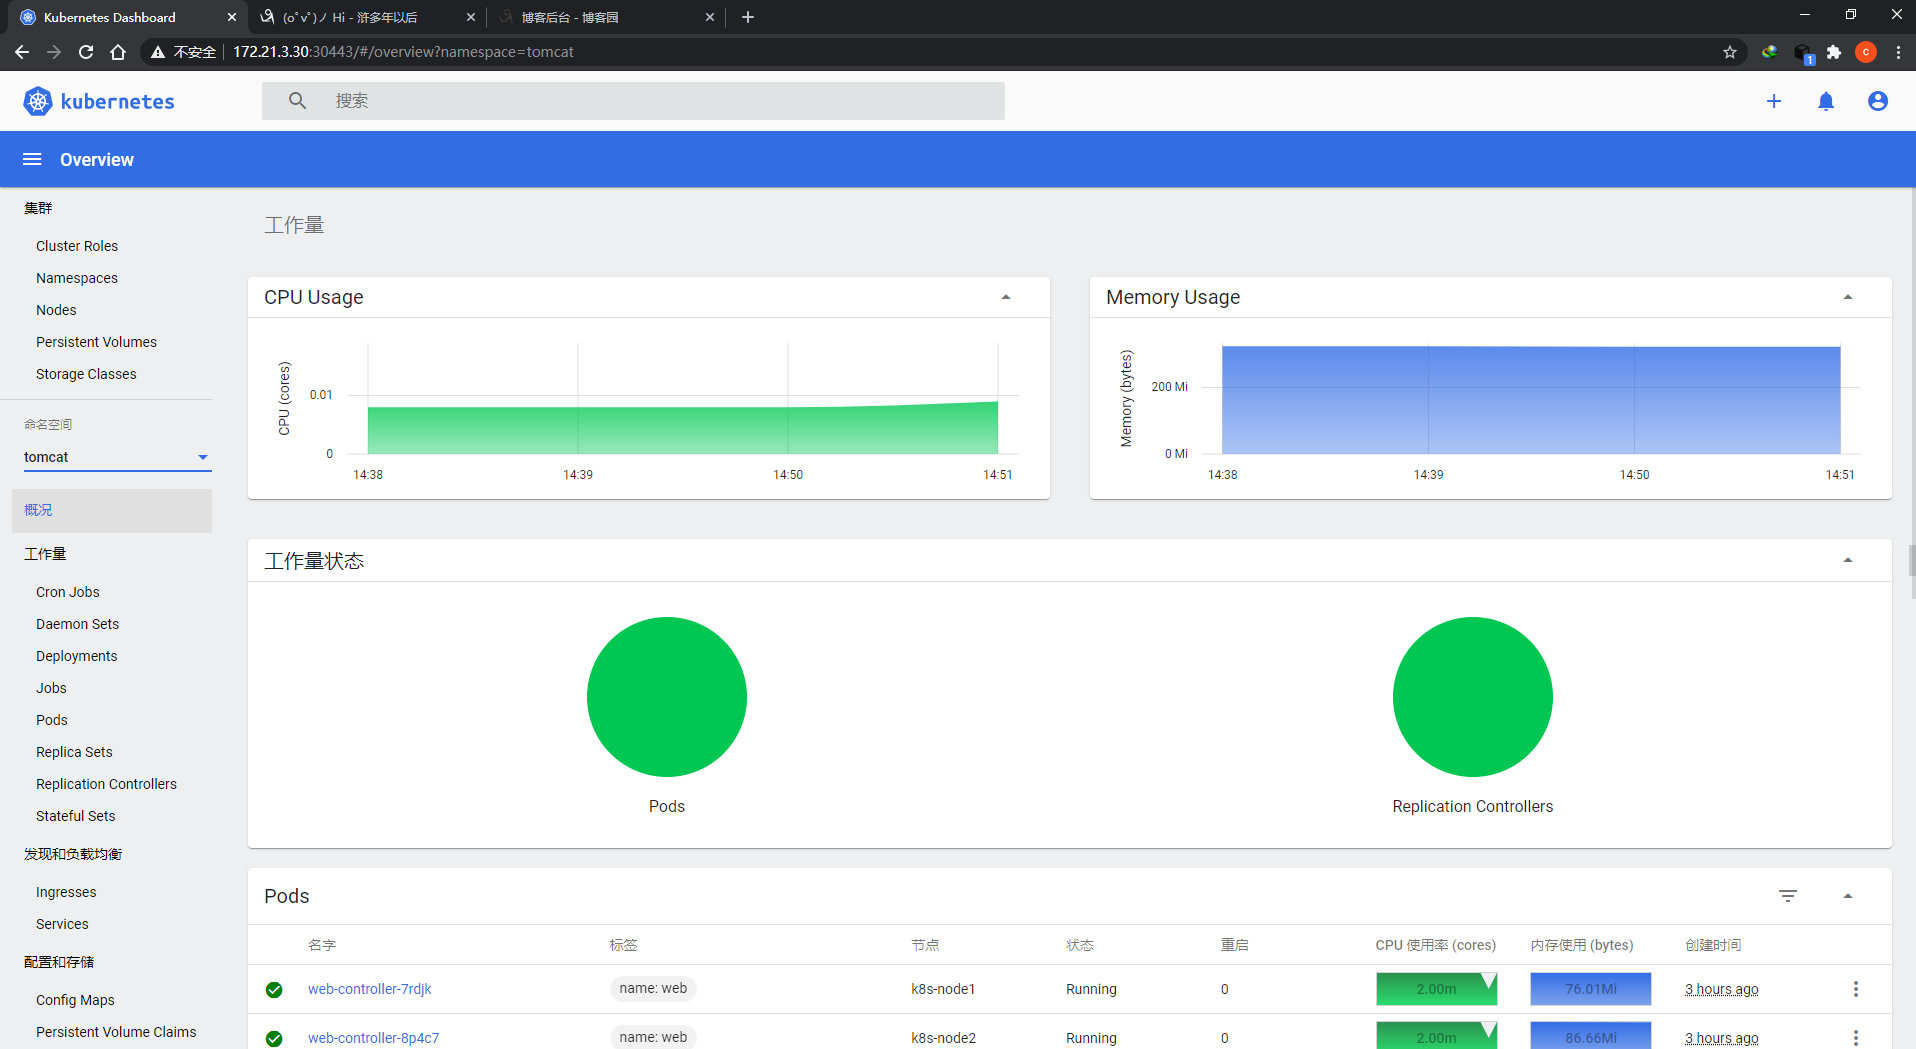Screen dimensions: 1916x1049
Task: Click the plus create resource icon
Action: point(1774,101)
